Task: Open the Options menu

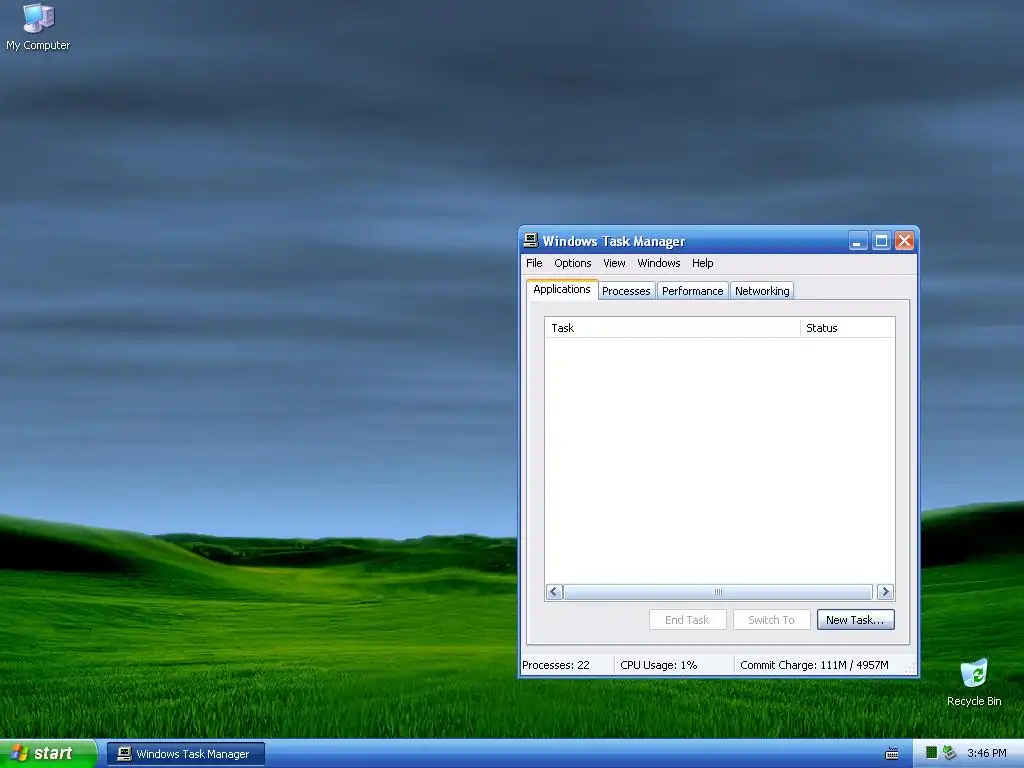Action: tap(573, 263)
